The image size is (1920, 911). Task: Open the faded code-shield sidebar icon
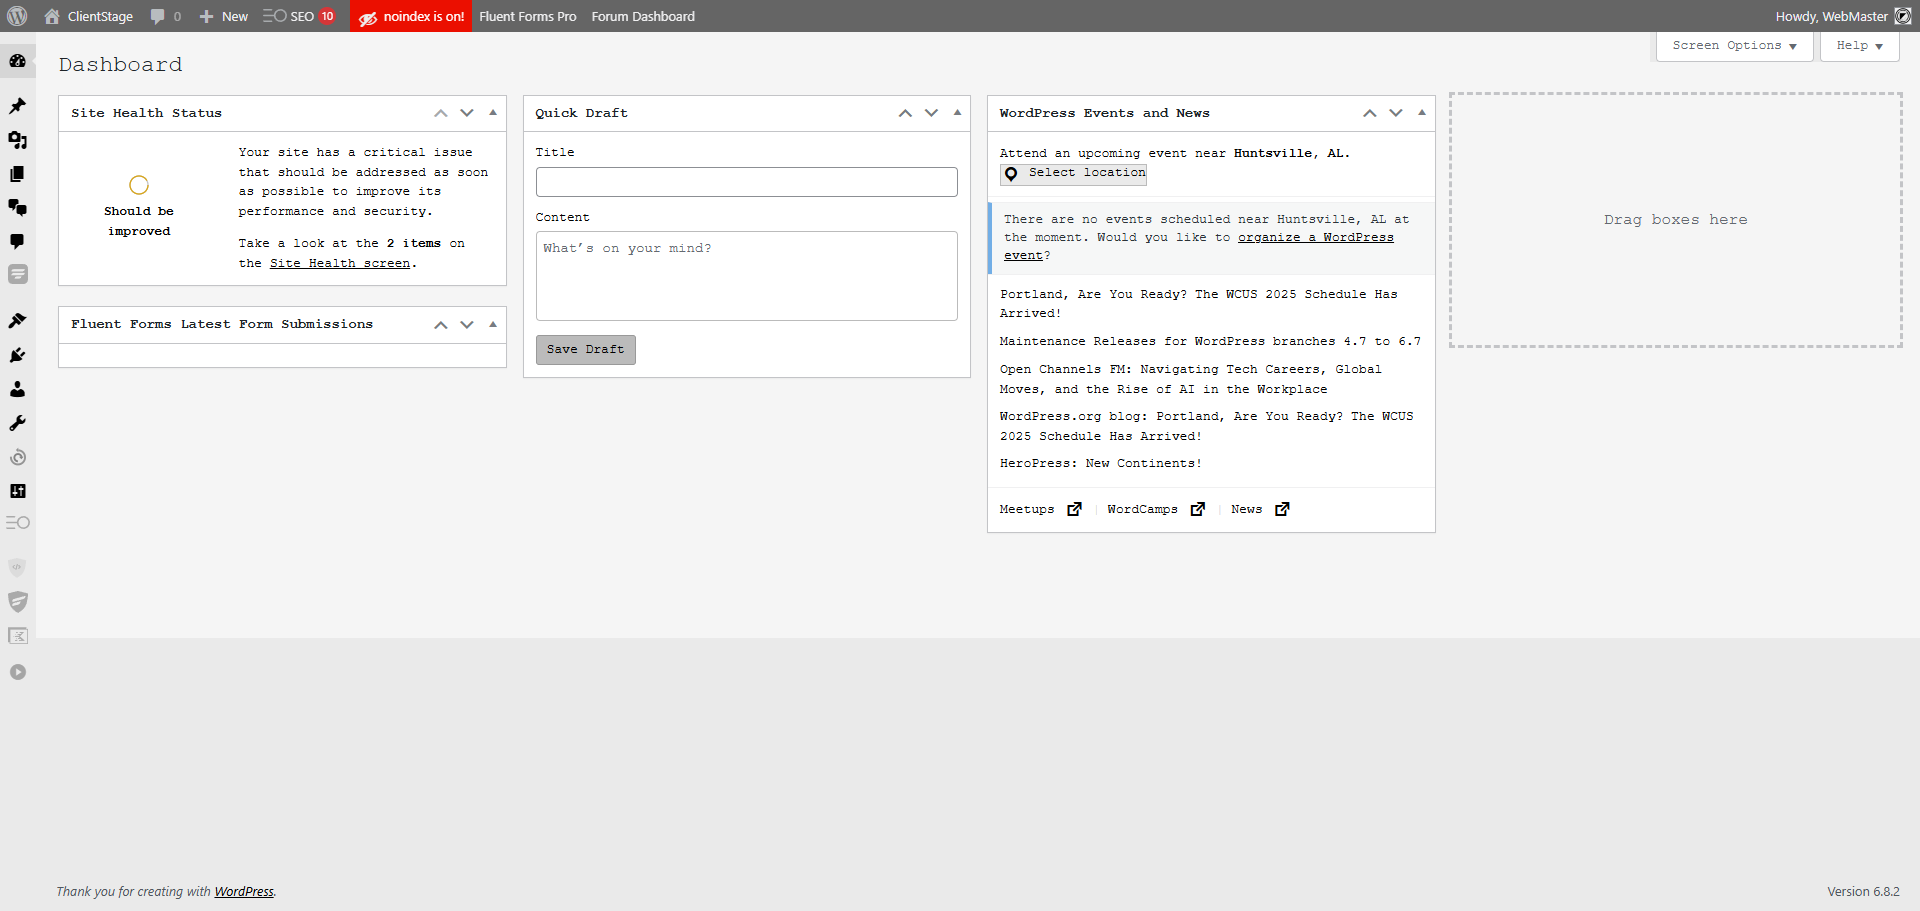[x=18, y=567]
